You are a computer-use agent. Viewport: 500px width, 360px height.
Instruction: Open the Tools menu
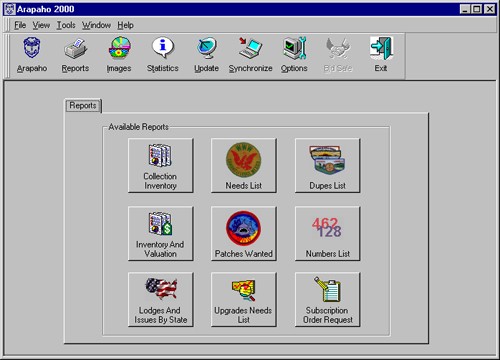[66, 25]
